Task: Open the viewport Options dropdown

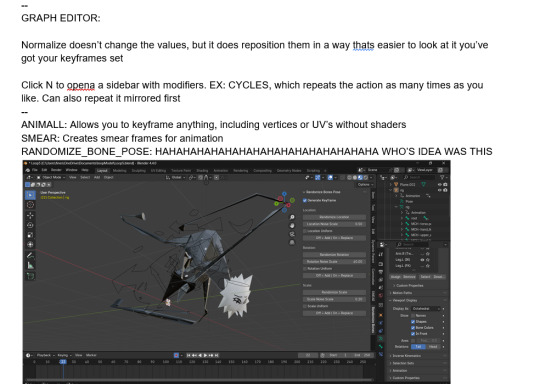Action: [x=365, y=185]
